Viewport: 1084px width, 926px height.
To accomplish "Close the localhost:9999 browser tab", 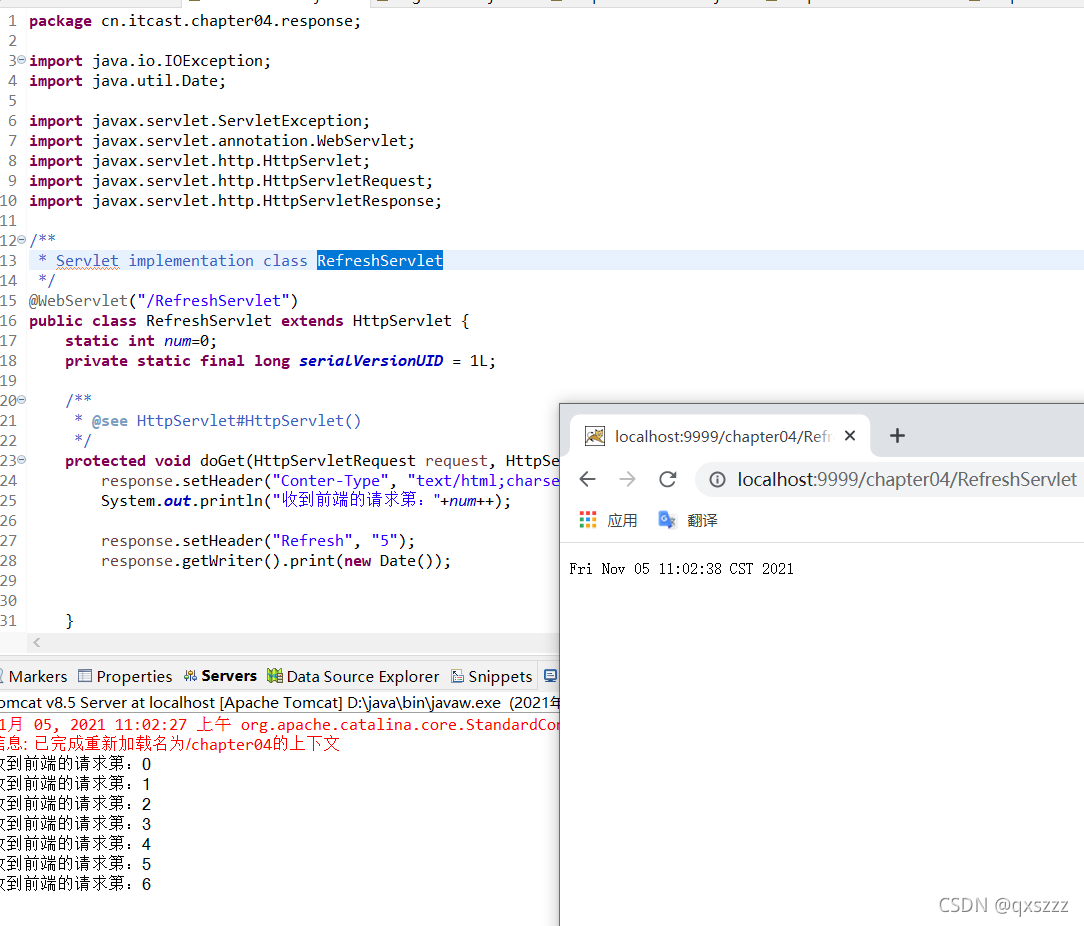I will click(850, 436).
